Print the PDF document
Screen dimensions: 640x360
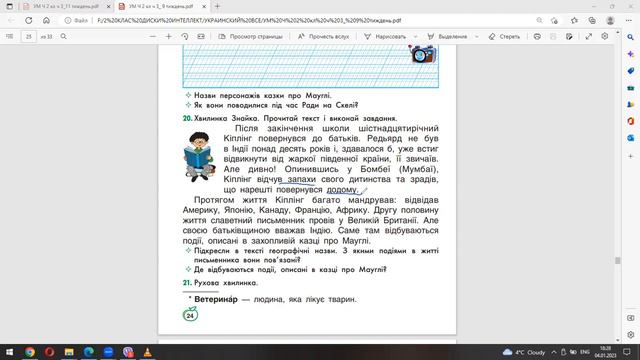[537, 36]
